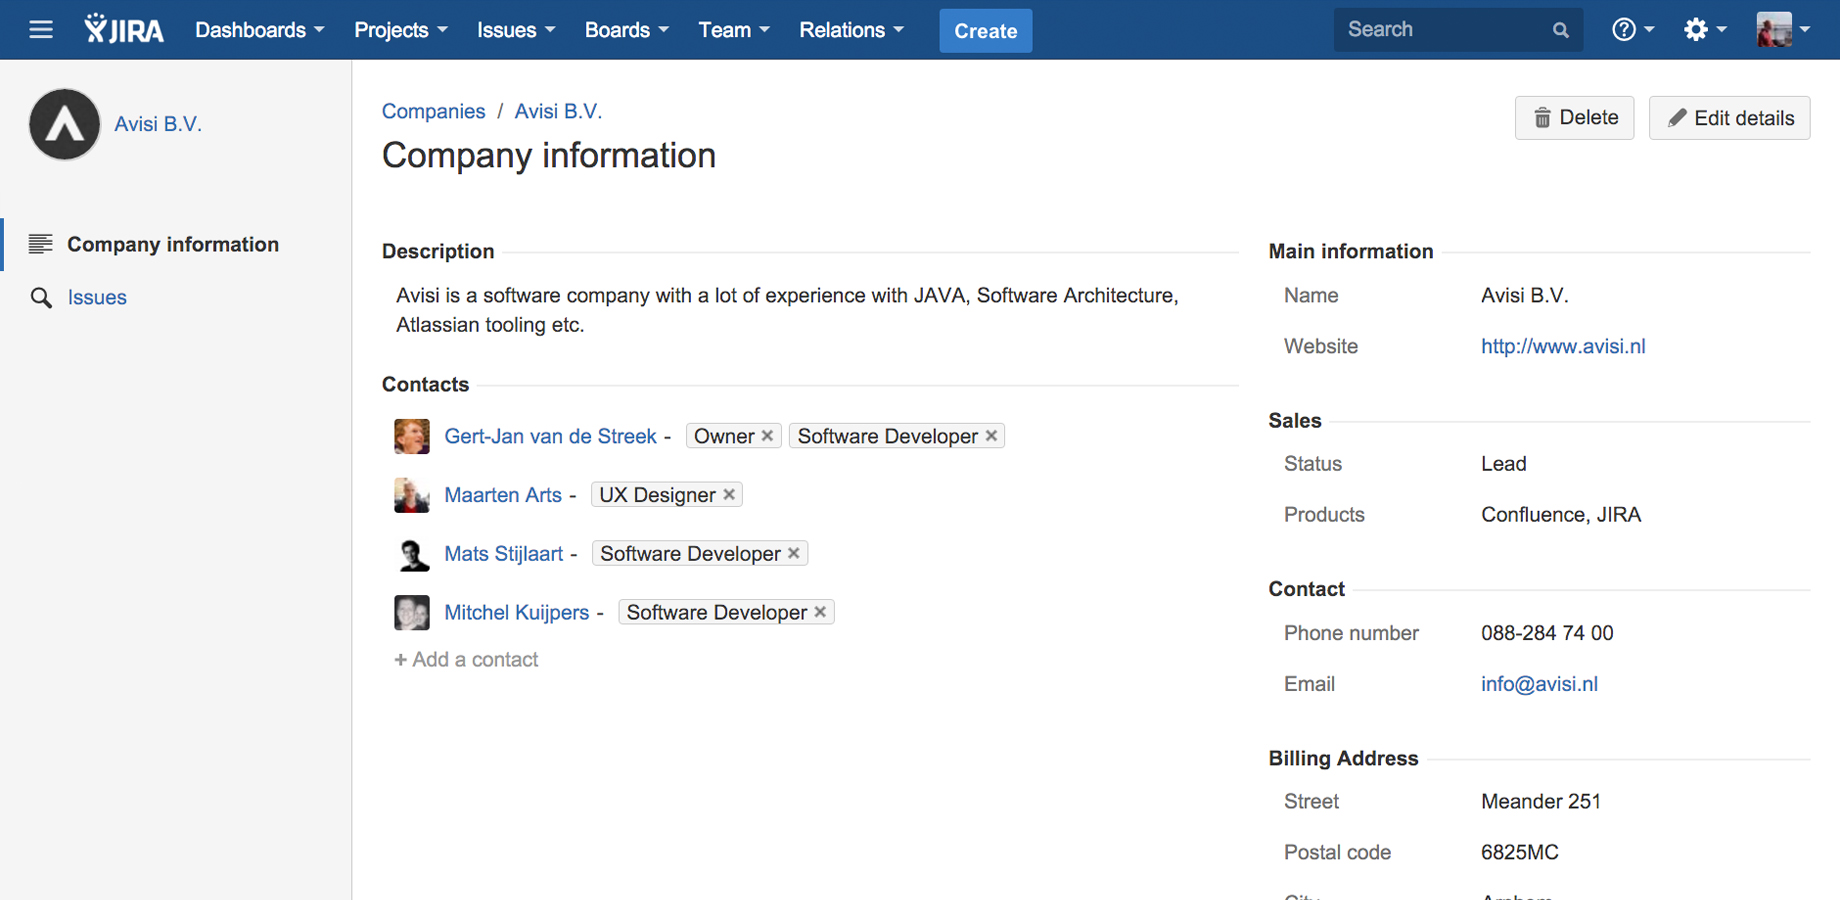Viewport: 1840px width, 900px height.
Task: Click the search magnifier icon in the top bar
Action: (1560, 30)
